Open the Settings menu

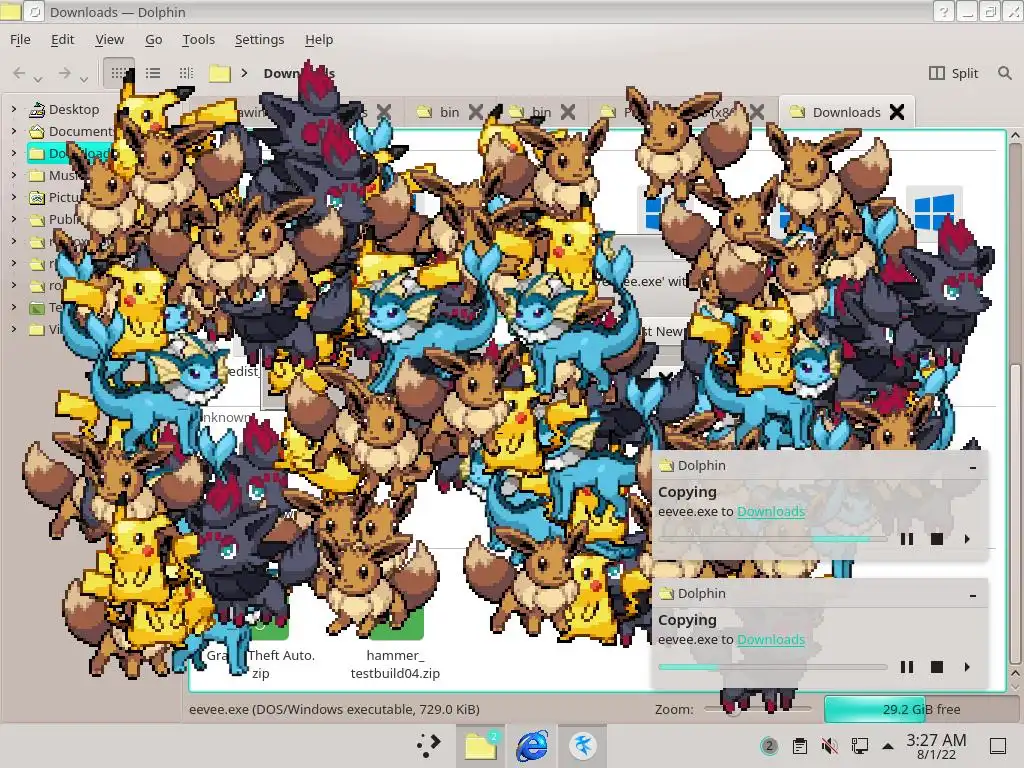[259, 40]
